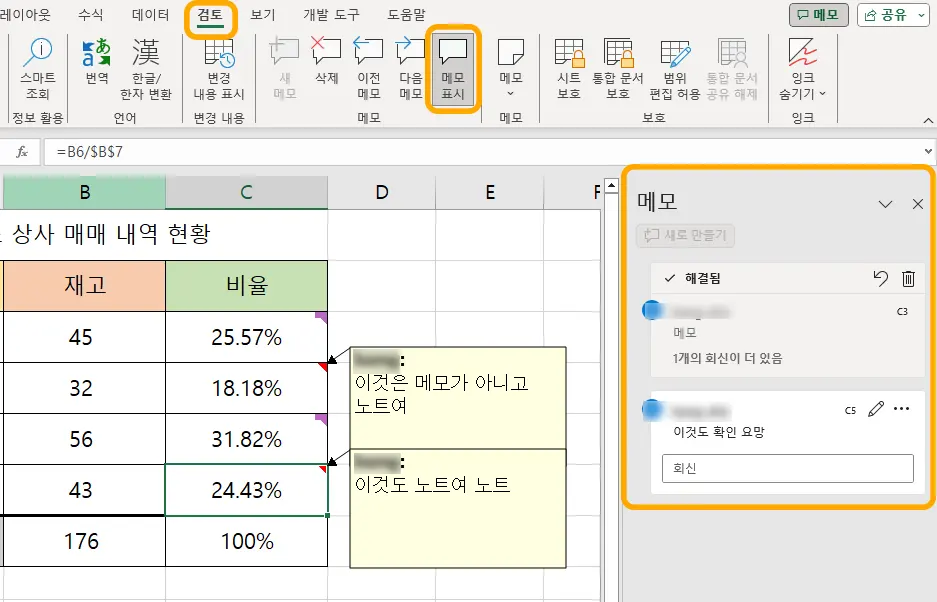Viewport: 937px width, 602px height.
Task: Click the 회신 reply input field
Action: [787, 467]
